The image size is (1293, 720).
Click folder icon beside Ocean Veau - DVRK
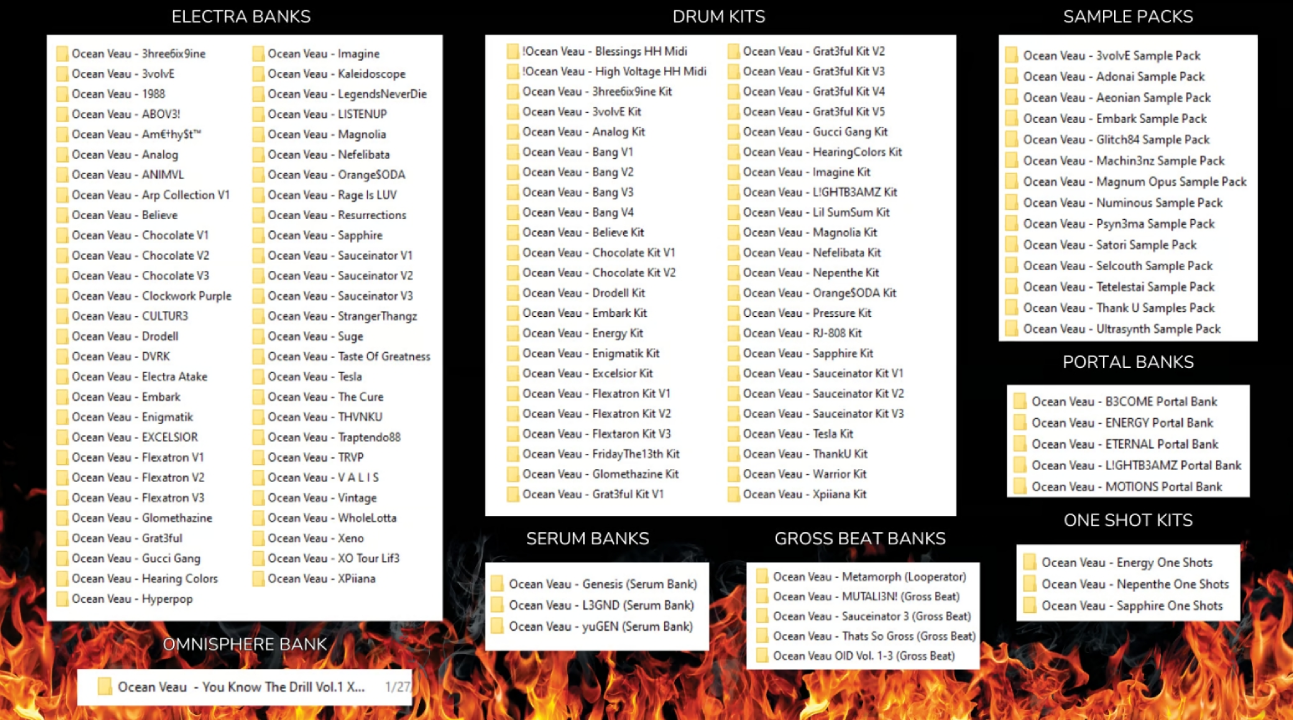(x=61, y=357)
